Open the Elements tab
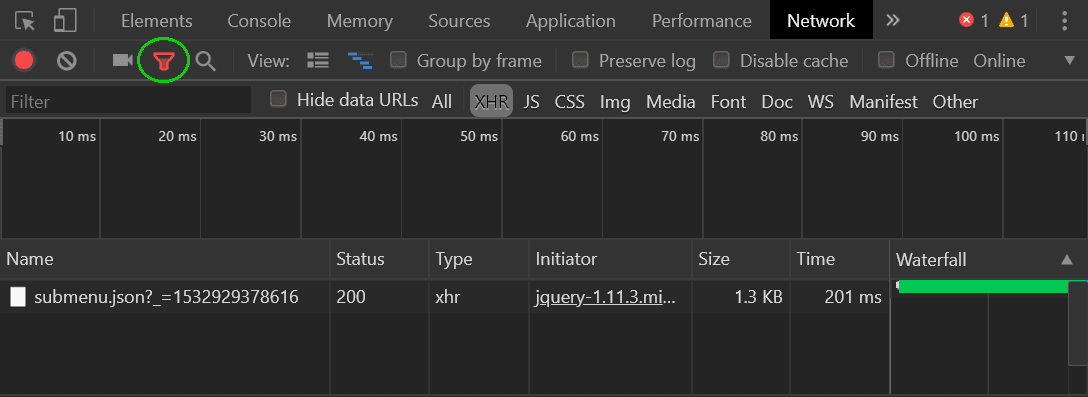The height and width of the screenshot is (397, 1088). [x=157, y=21]
